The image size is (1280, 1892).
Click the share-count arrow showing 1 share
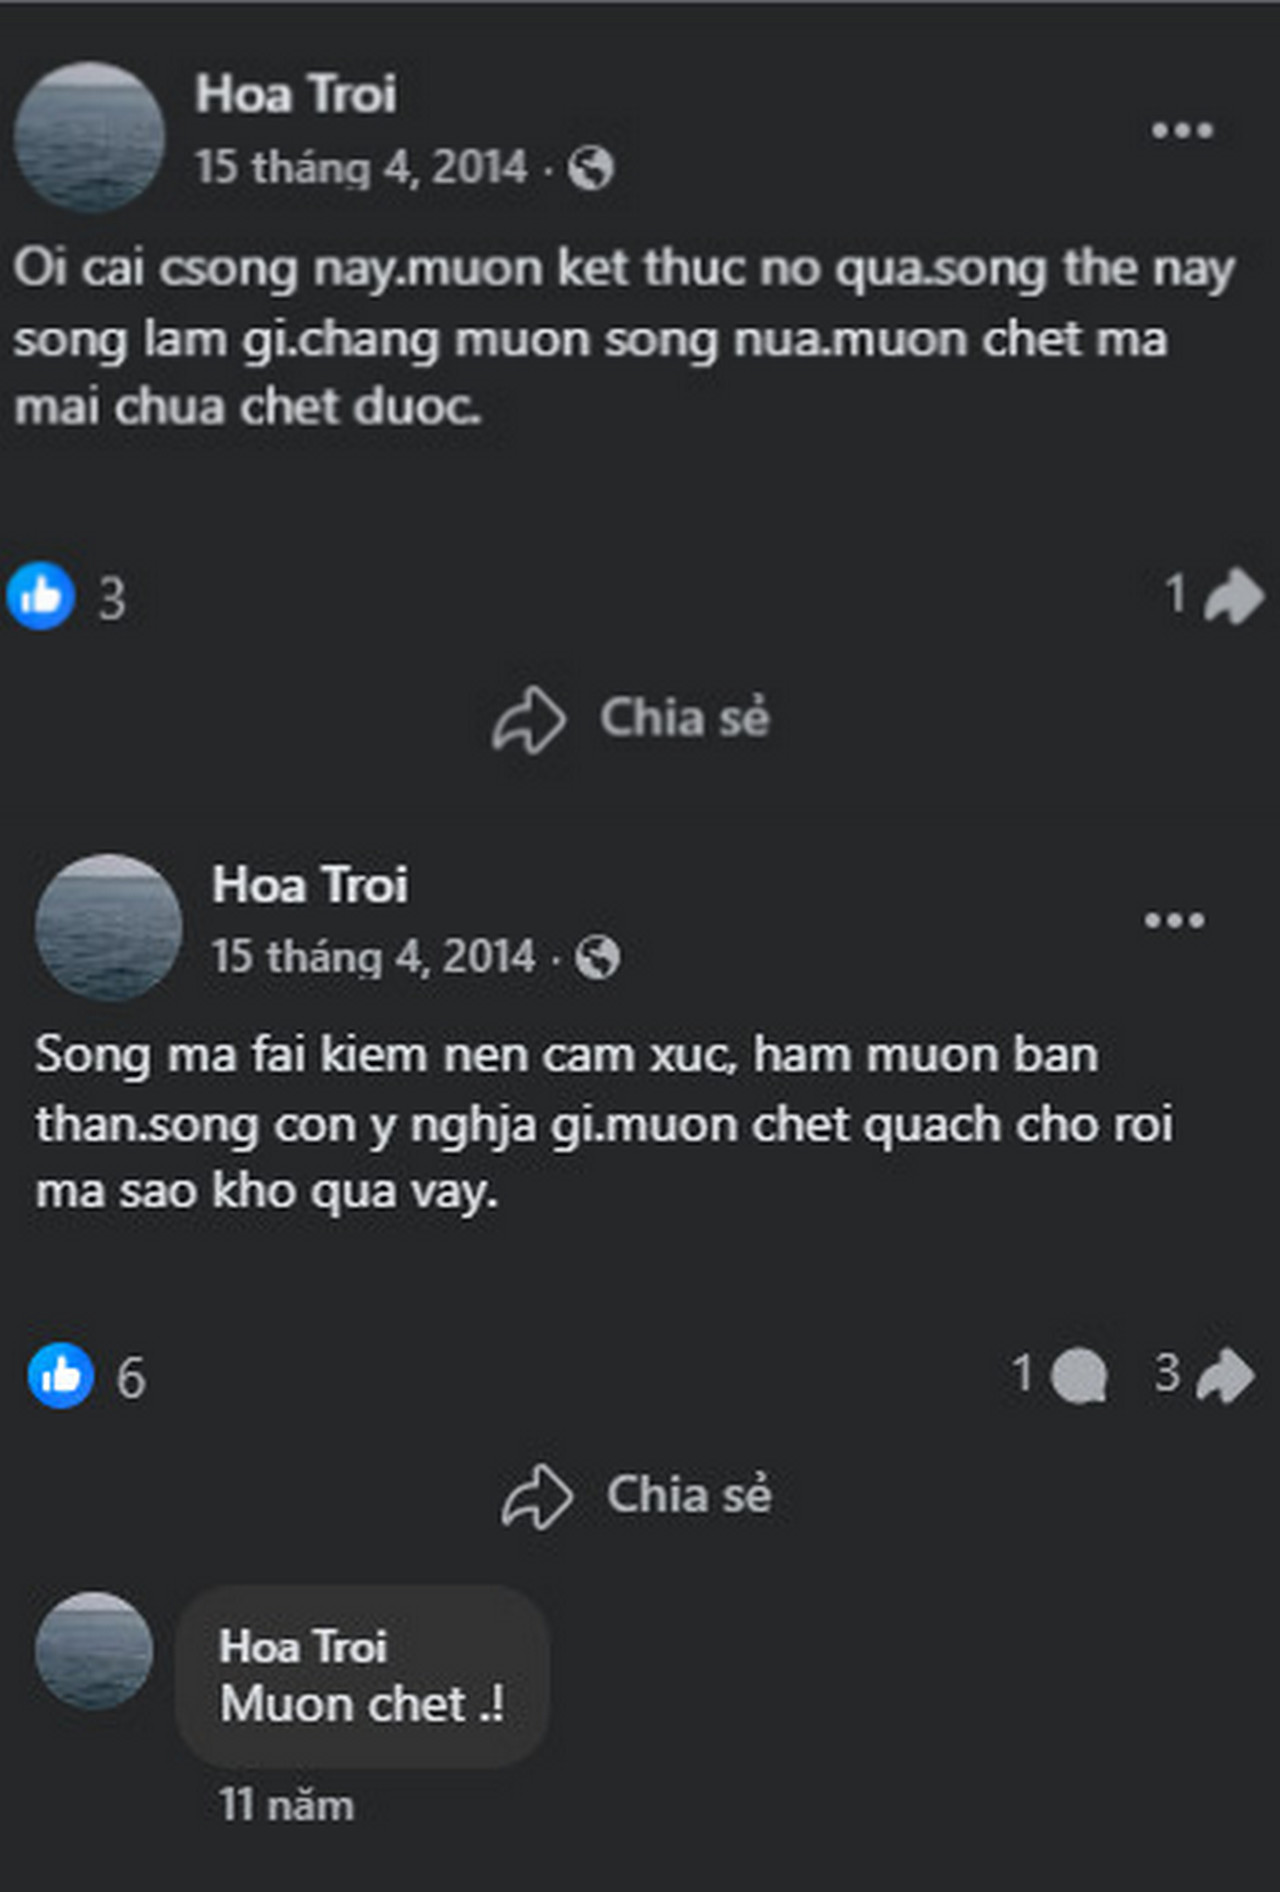1233,597
